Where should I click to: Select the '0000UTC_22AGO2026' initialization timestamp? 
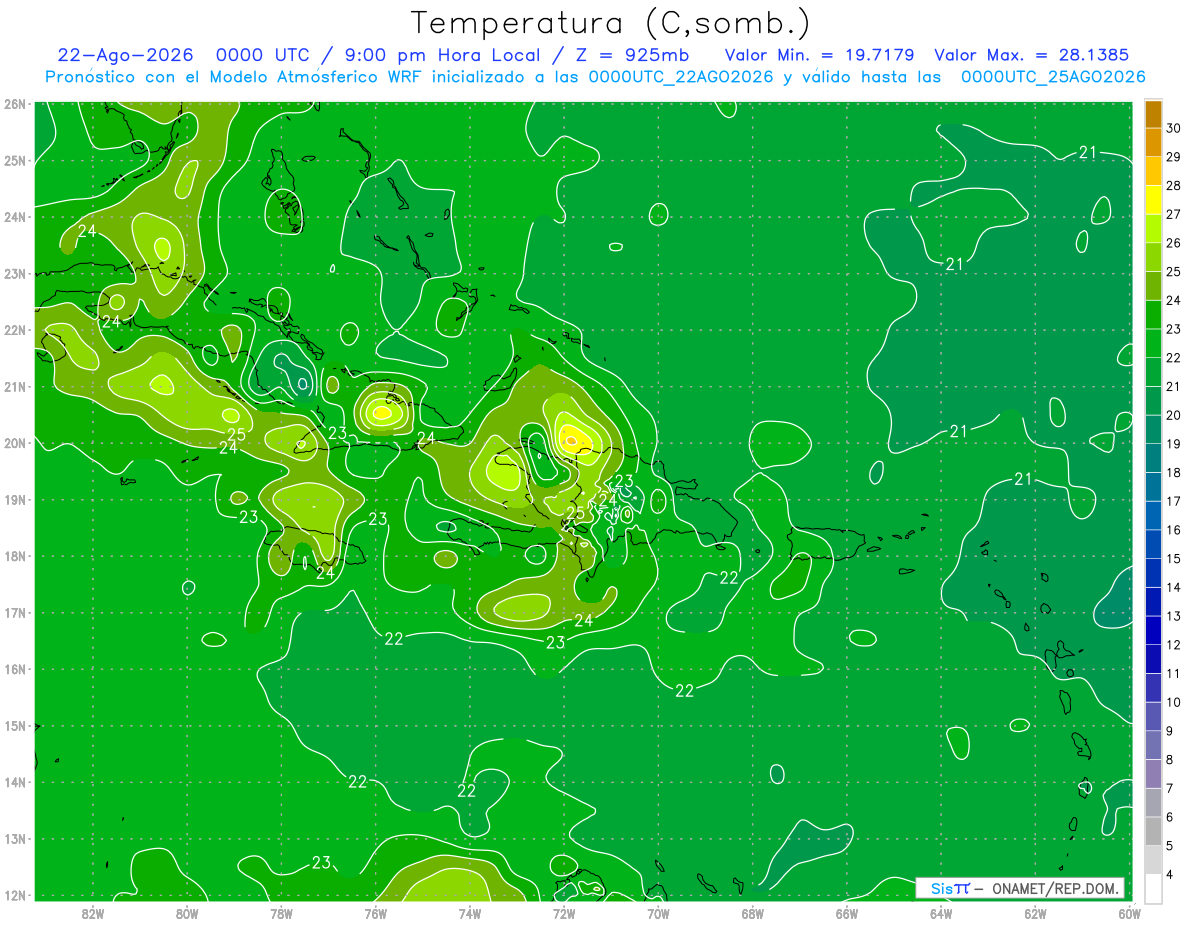click(680, 77)
